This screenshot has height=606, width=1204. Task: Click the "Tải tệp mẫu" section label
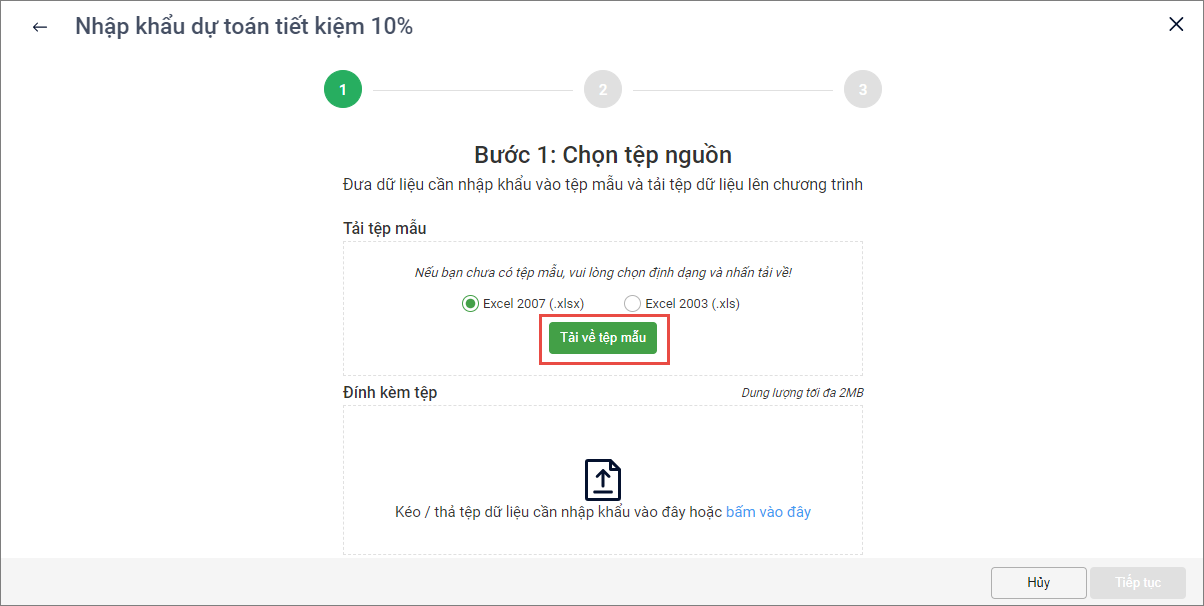coord(385,229)
